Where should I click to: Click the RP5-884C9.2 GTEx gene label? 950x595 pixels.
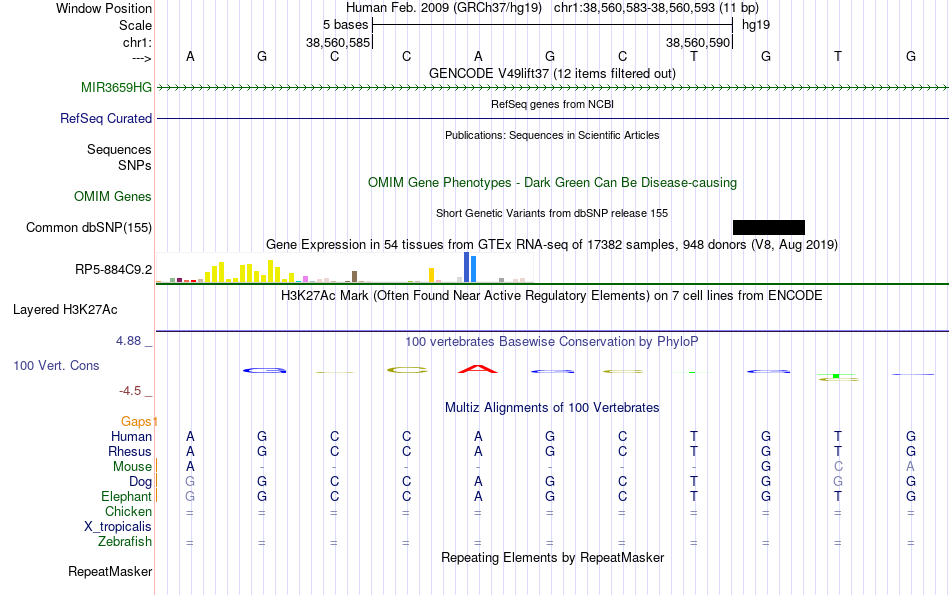tap(114, 270)
